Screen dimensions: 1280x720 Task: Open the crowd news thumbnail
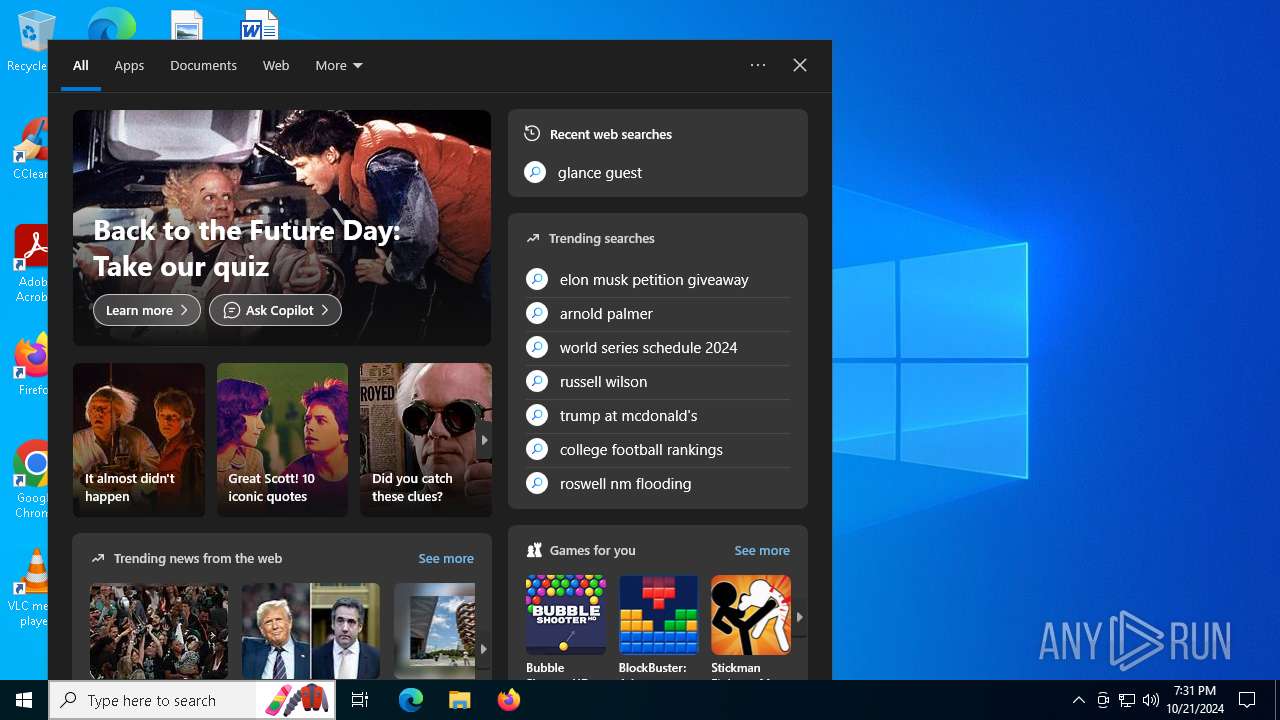click(159, 631)
